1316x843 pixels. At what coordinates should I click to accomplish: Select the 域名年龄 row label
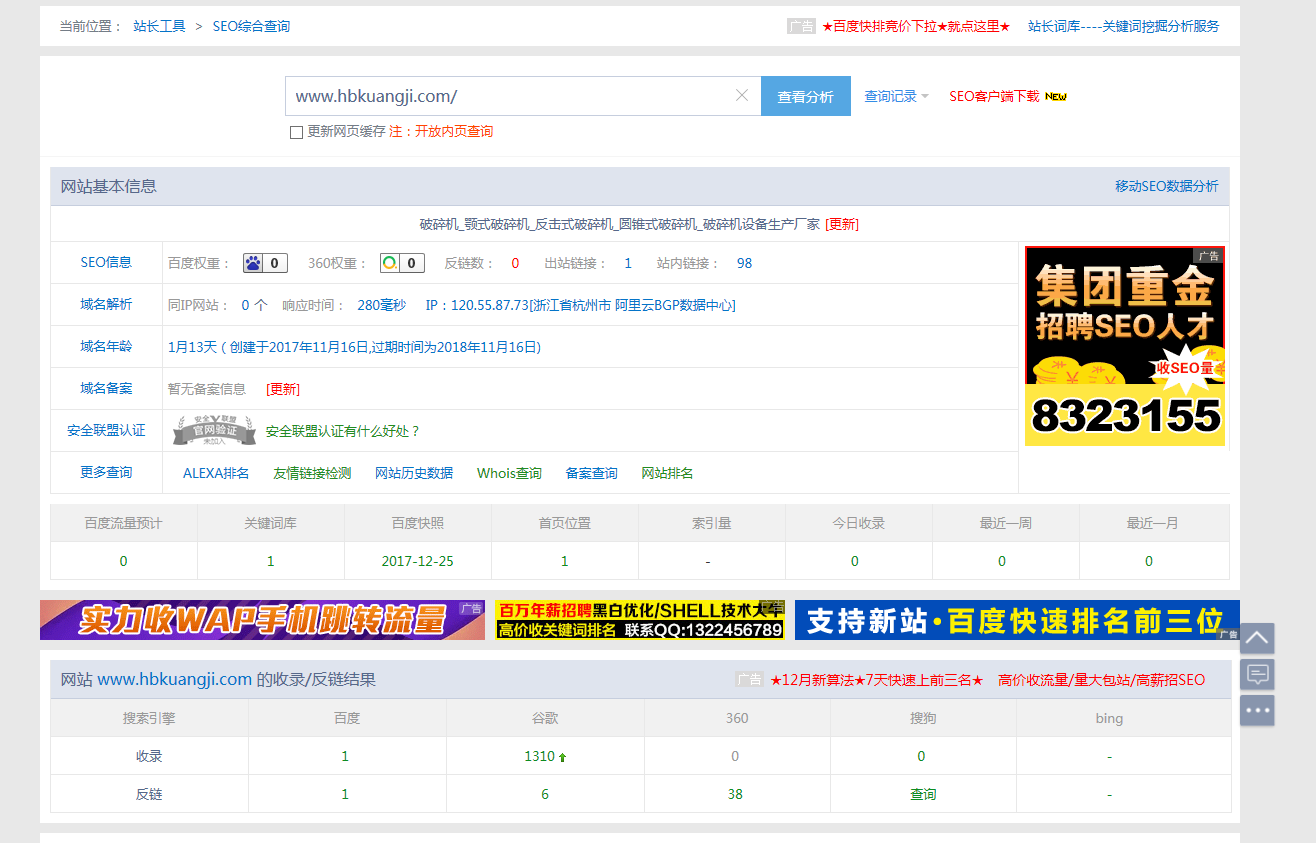click(x=106, y=346)
